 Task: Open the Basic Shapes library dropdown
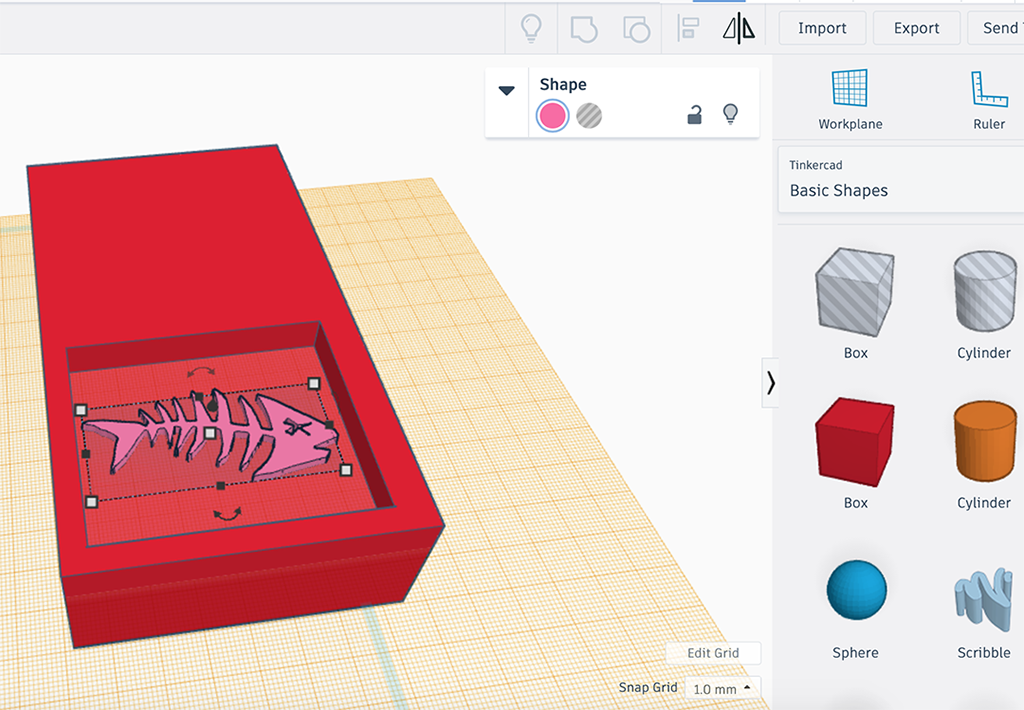click(x=901, y=180)
